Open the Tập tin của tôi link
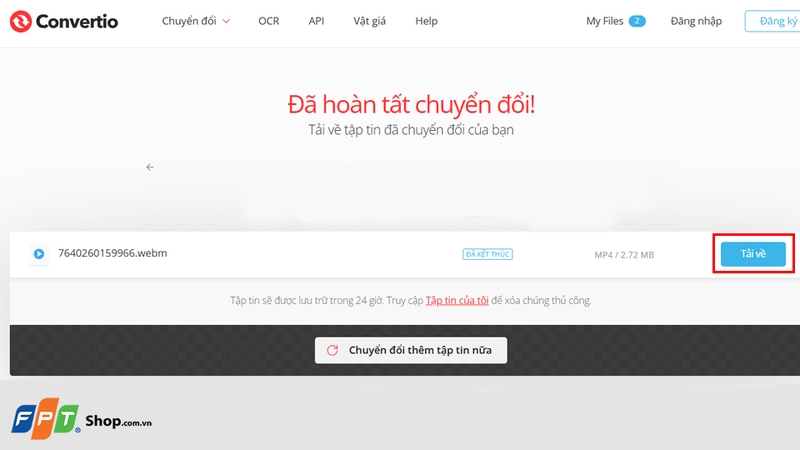Screen dimensions: 800x450 457,301
